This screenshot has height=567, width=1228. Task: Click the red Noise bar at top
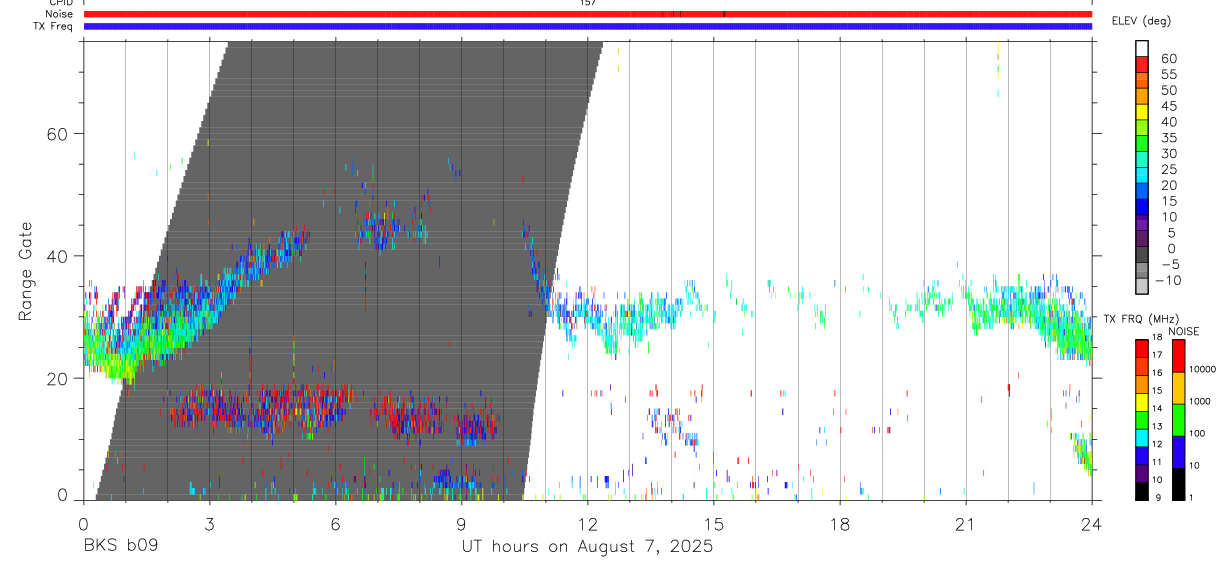tap(587, 14)
